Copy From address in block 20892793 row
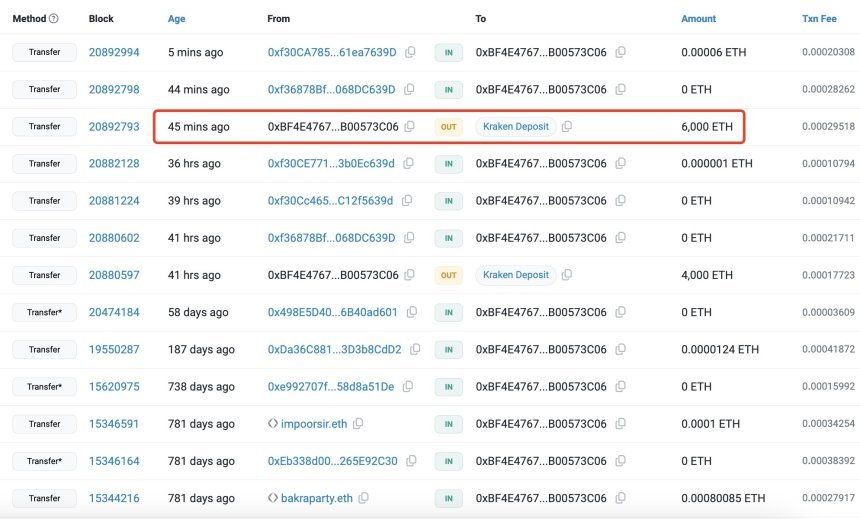This screenshot has height=519, width=860. (x=410, y=126)
